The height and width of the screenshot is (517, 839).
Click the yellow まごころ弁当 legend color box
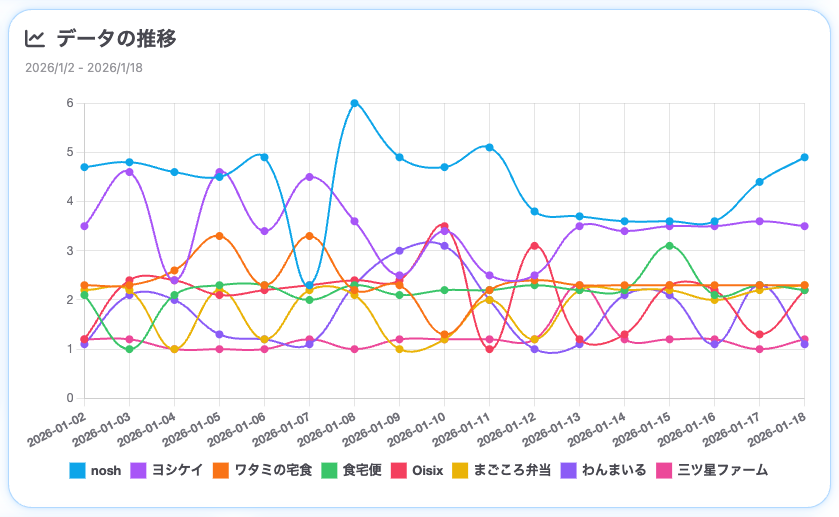pos(462,470)
